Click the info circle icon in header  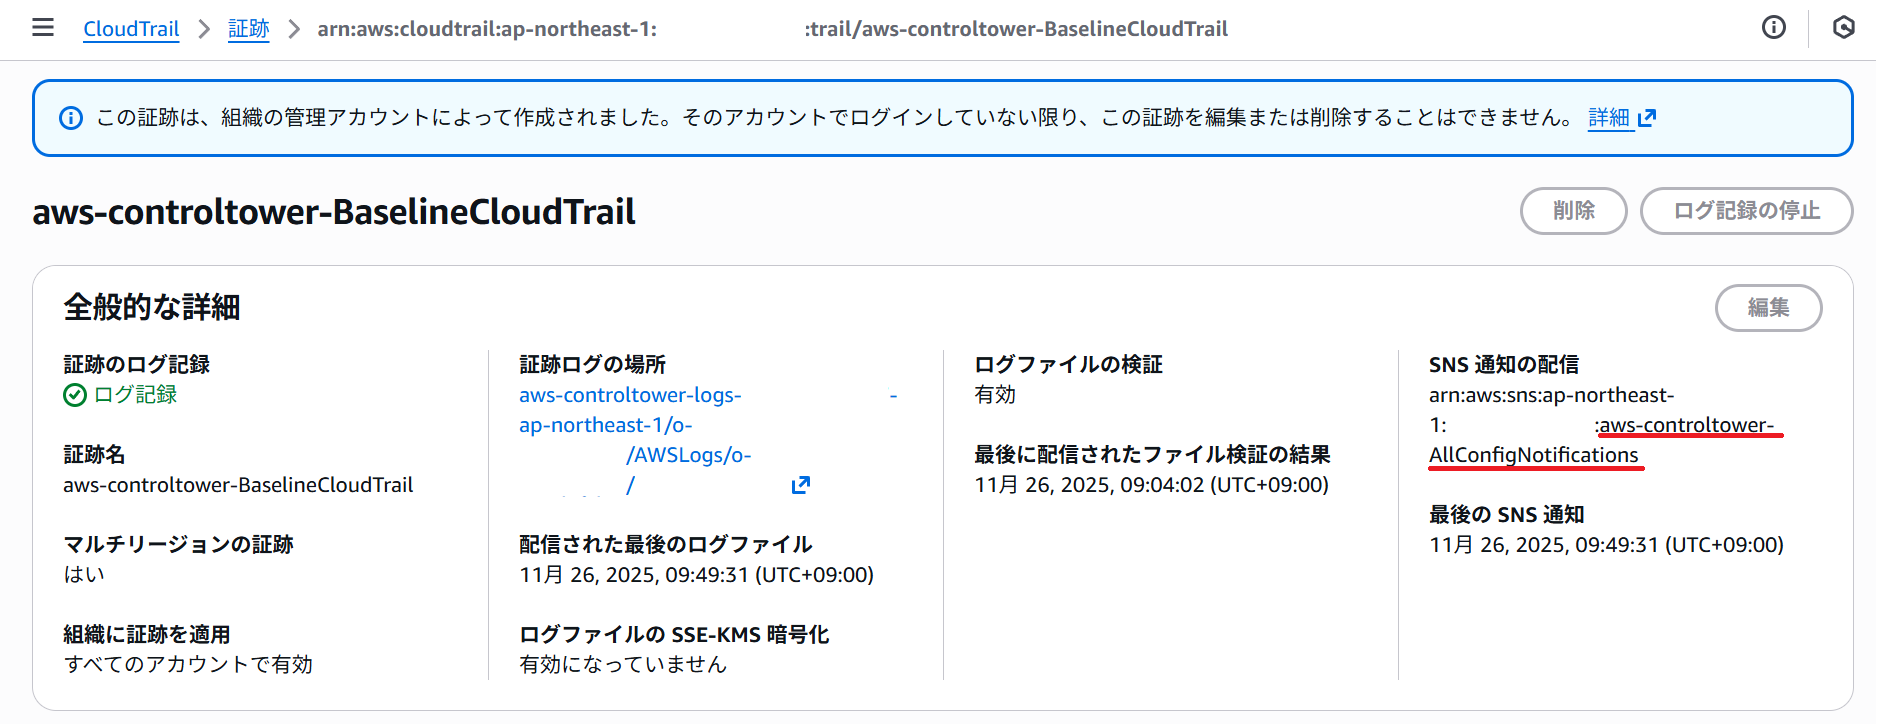[1773, 28]
